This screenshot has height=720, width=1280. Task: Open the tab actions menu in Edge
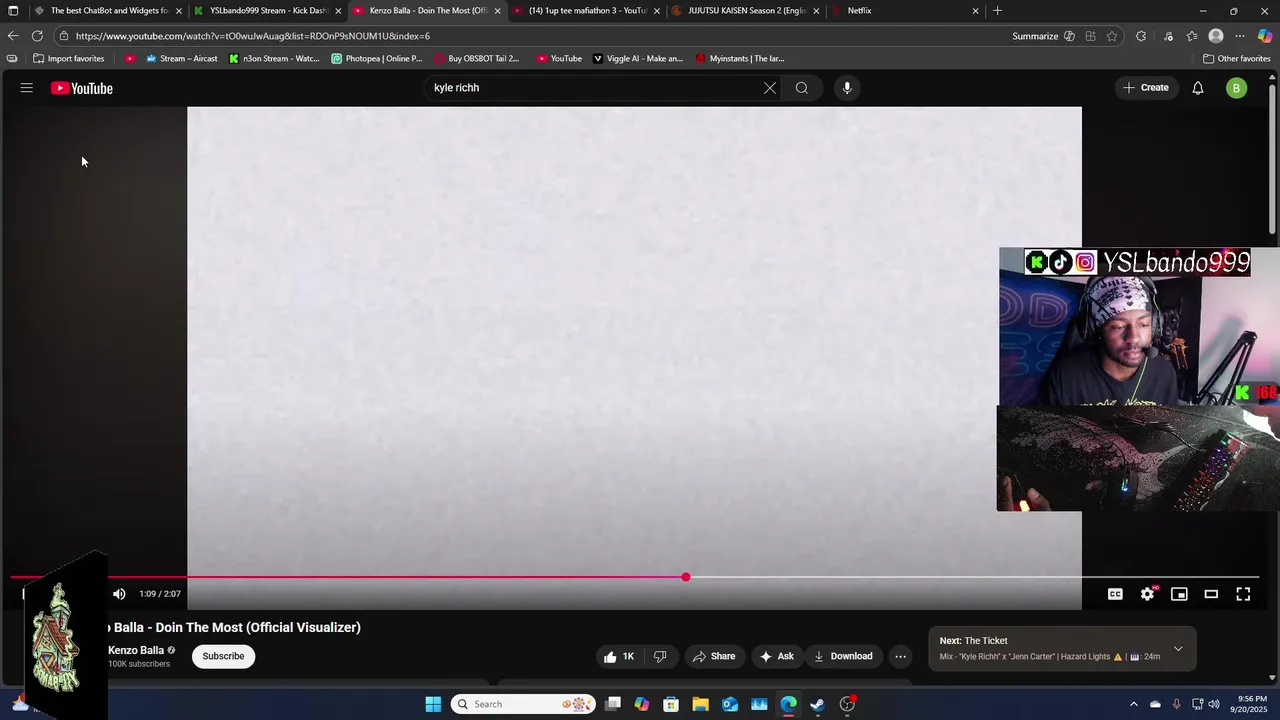12,10
